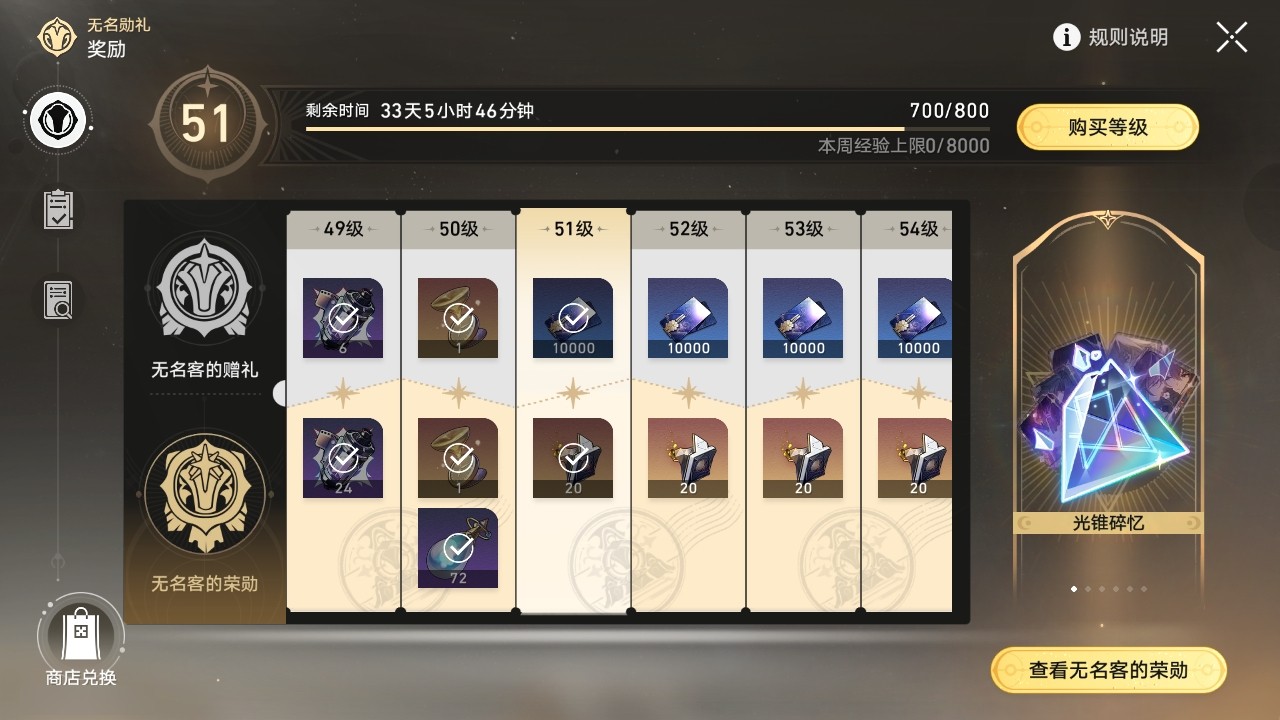1280x720 pixels.
Task: Click the 购买等级 buy levels button
Action: (1108, 127)
